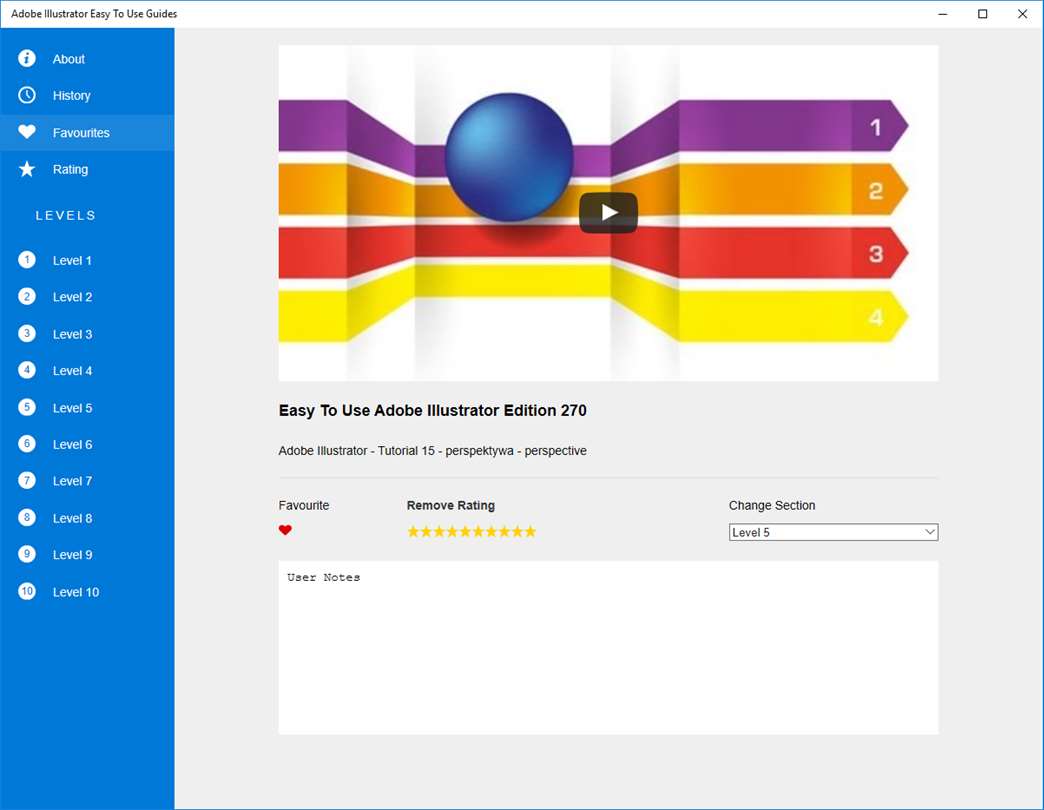Set rating to seven stars
Image resolution: width=1044 pixels, height=810 pixels.
491,531
